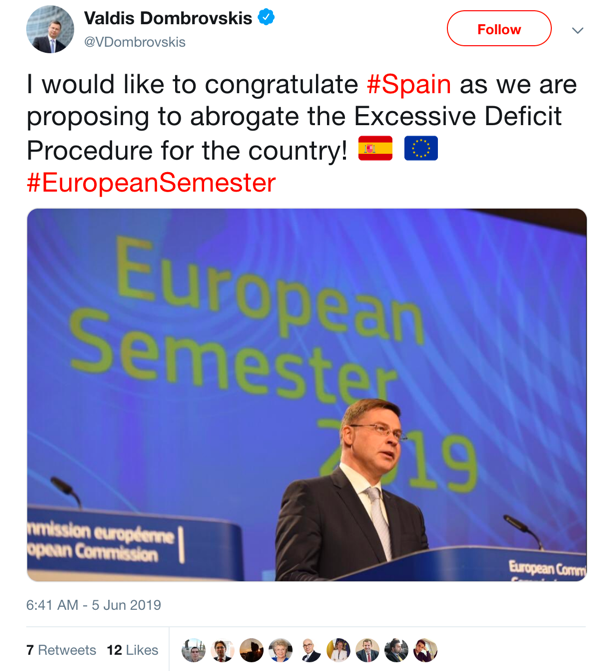The image size is (600, 671).
Task: View the 12 Likes list
Action: pos(132,650)
